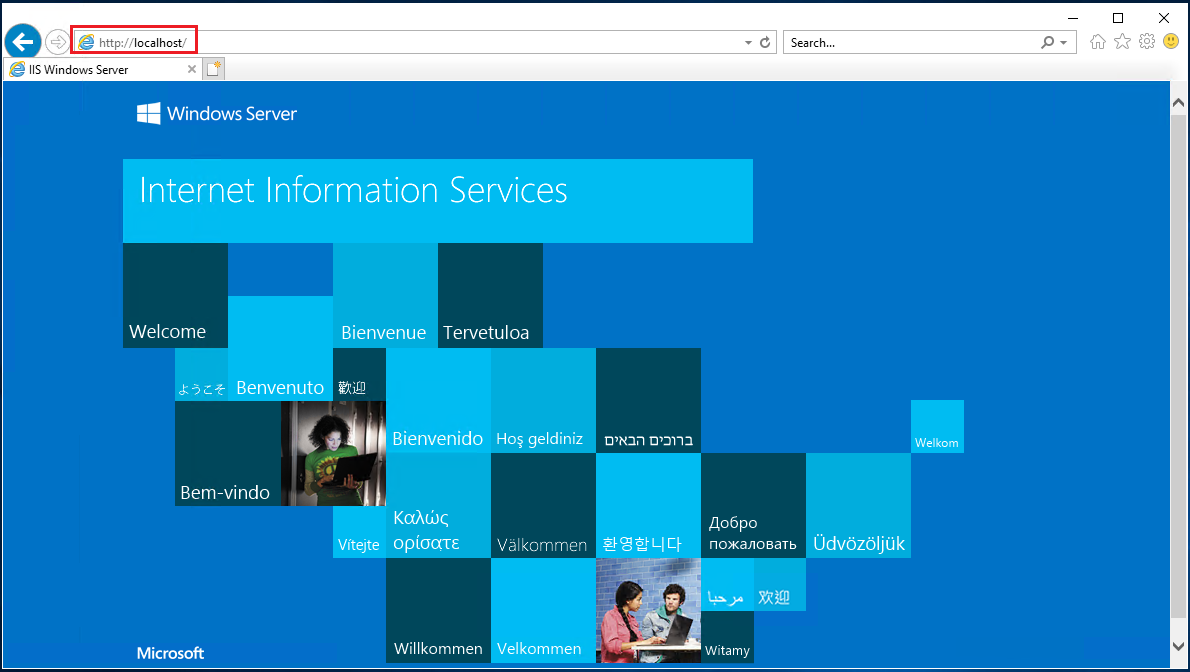Click the Internet Information Services banner

(x=438, y=201)
